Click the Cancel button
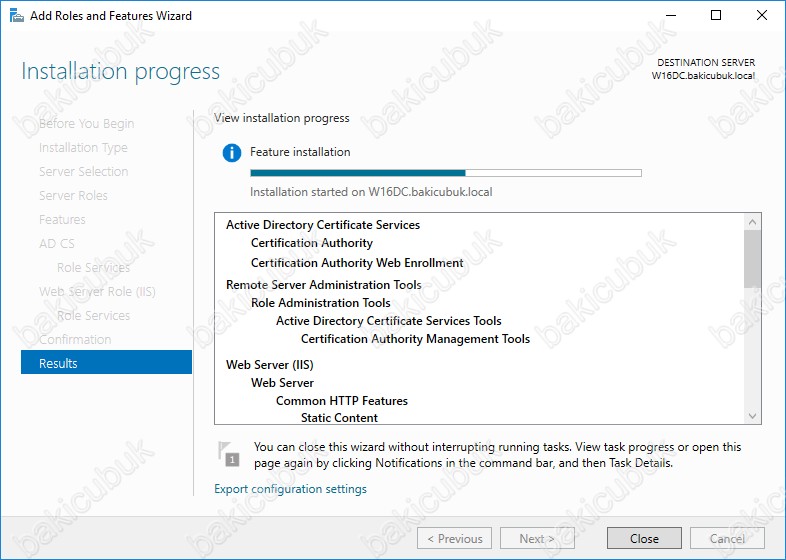This screenshot has width=786, height=560. 727,538
